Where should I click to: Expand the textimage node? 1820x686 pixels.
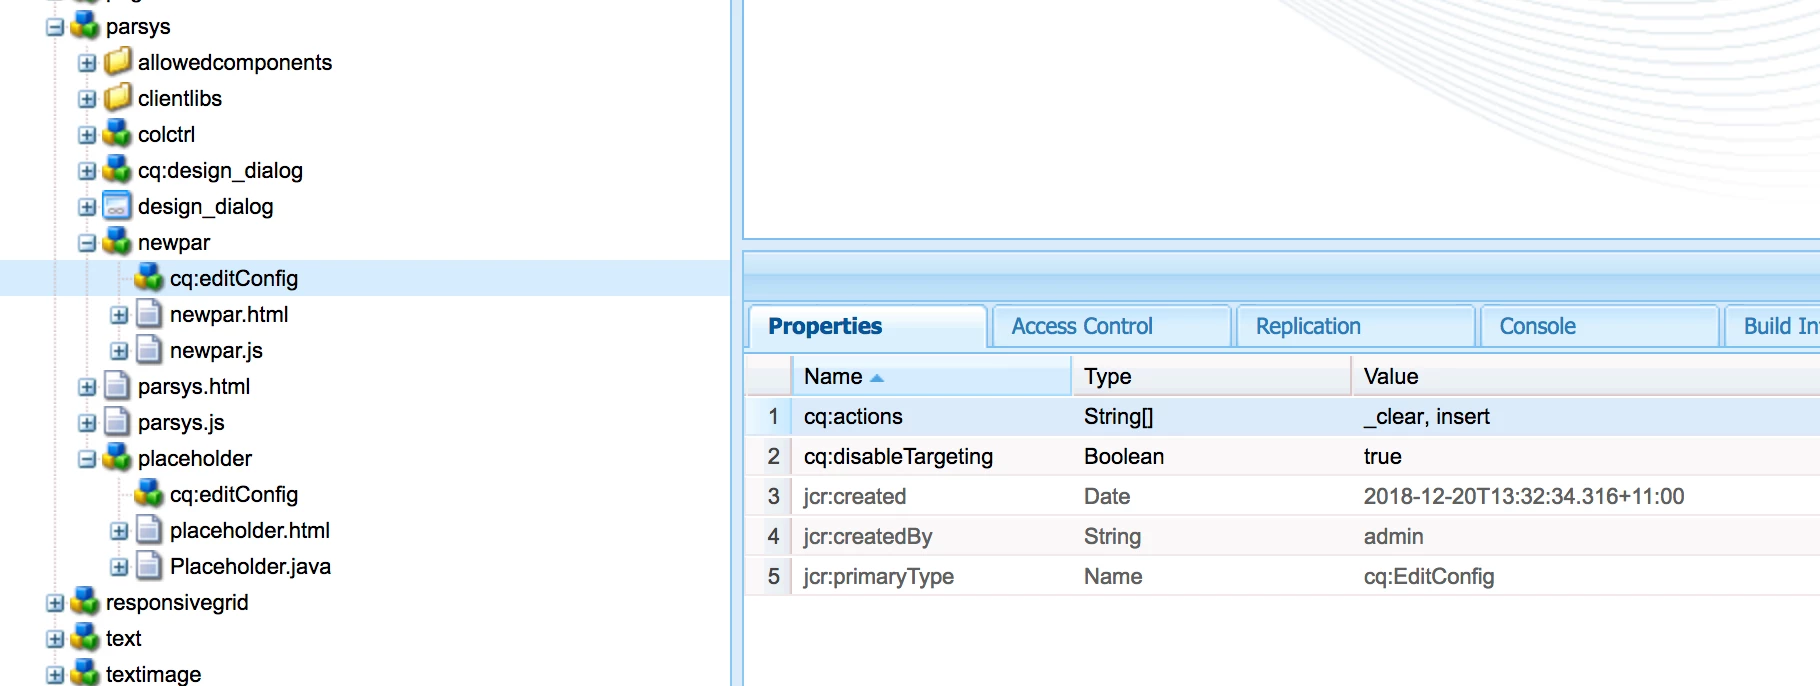pyautogui.click(x=55, y=675)
